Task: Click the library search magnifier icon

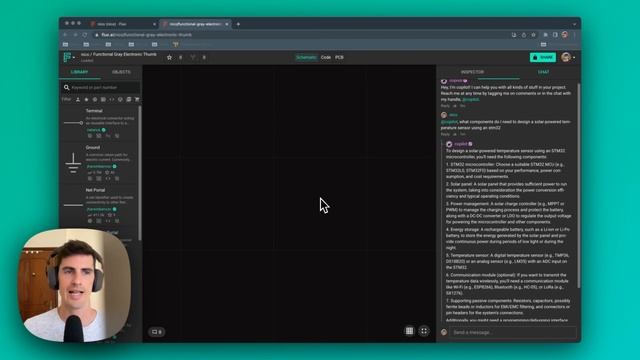Action: pyautogui.click(x=67, y=87)
